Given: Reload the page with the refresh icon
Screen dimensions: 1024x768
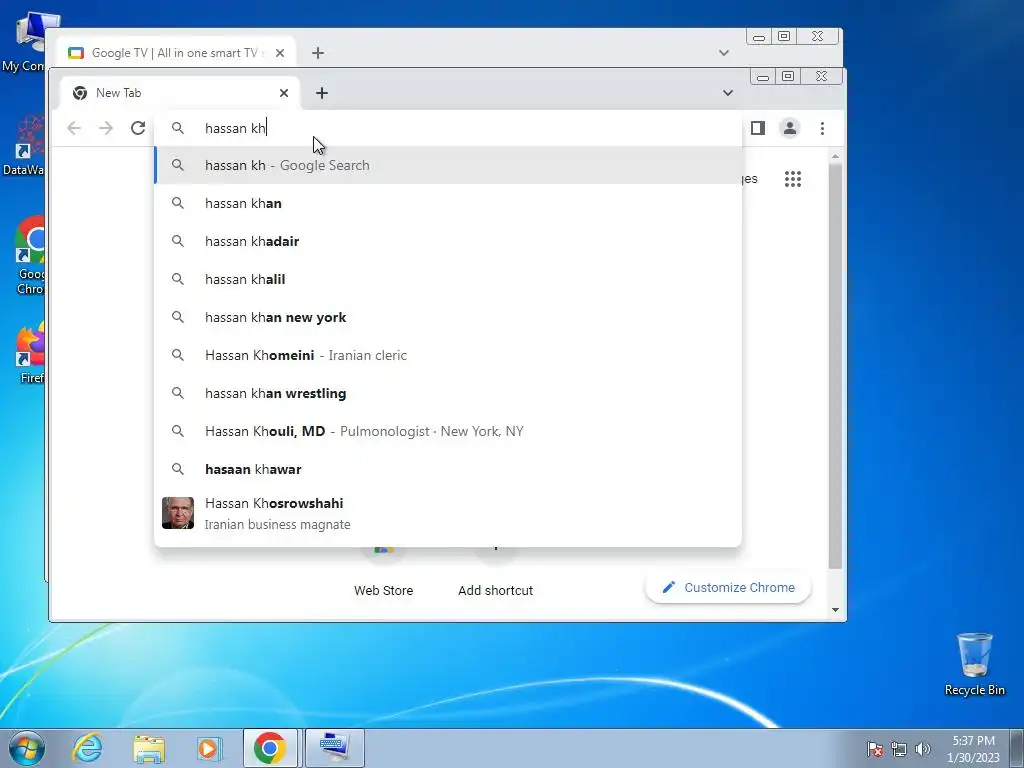Looking at the screenshot, I should 138,128.
